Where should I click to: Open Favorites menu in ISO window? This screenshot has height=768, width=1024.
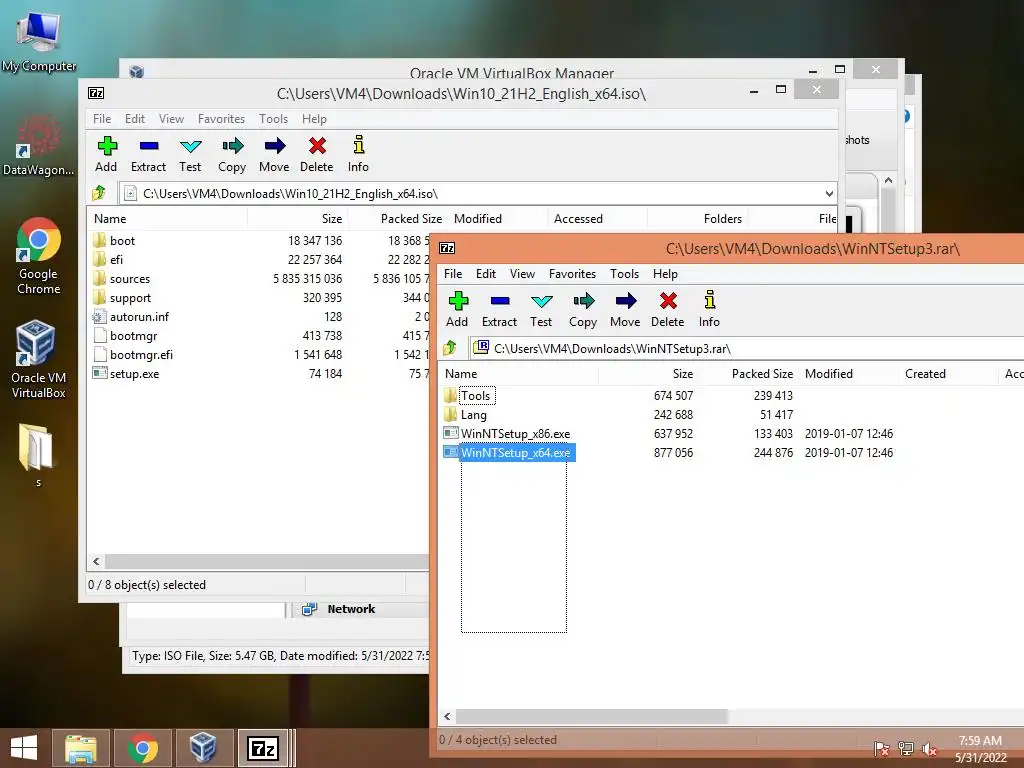221,119
